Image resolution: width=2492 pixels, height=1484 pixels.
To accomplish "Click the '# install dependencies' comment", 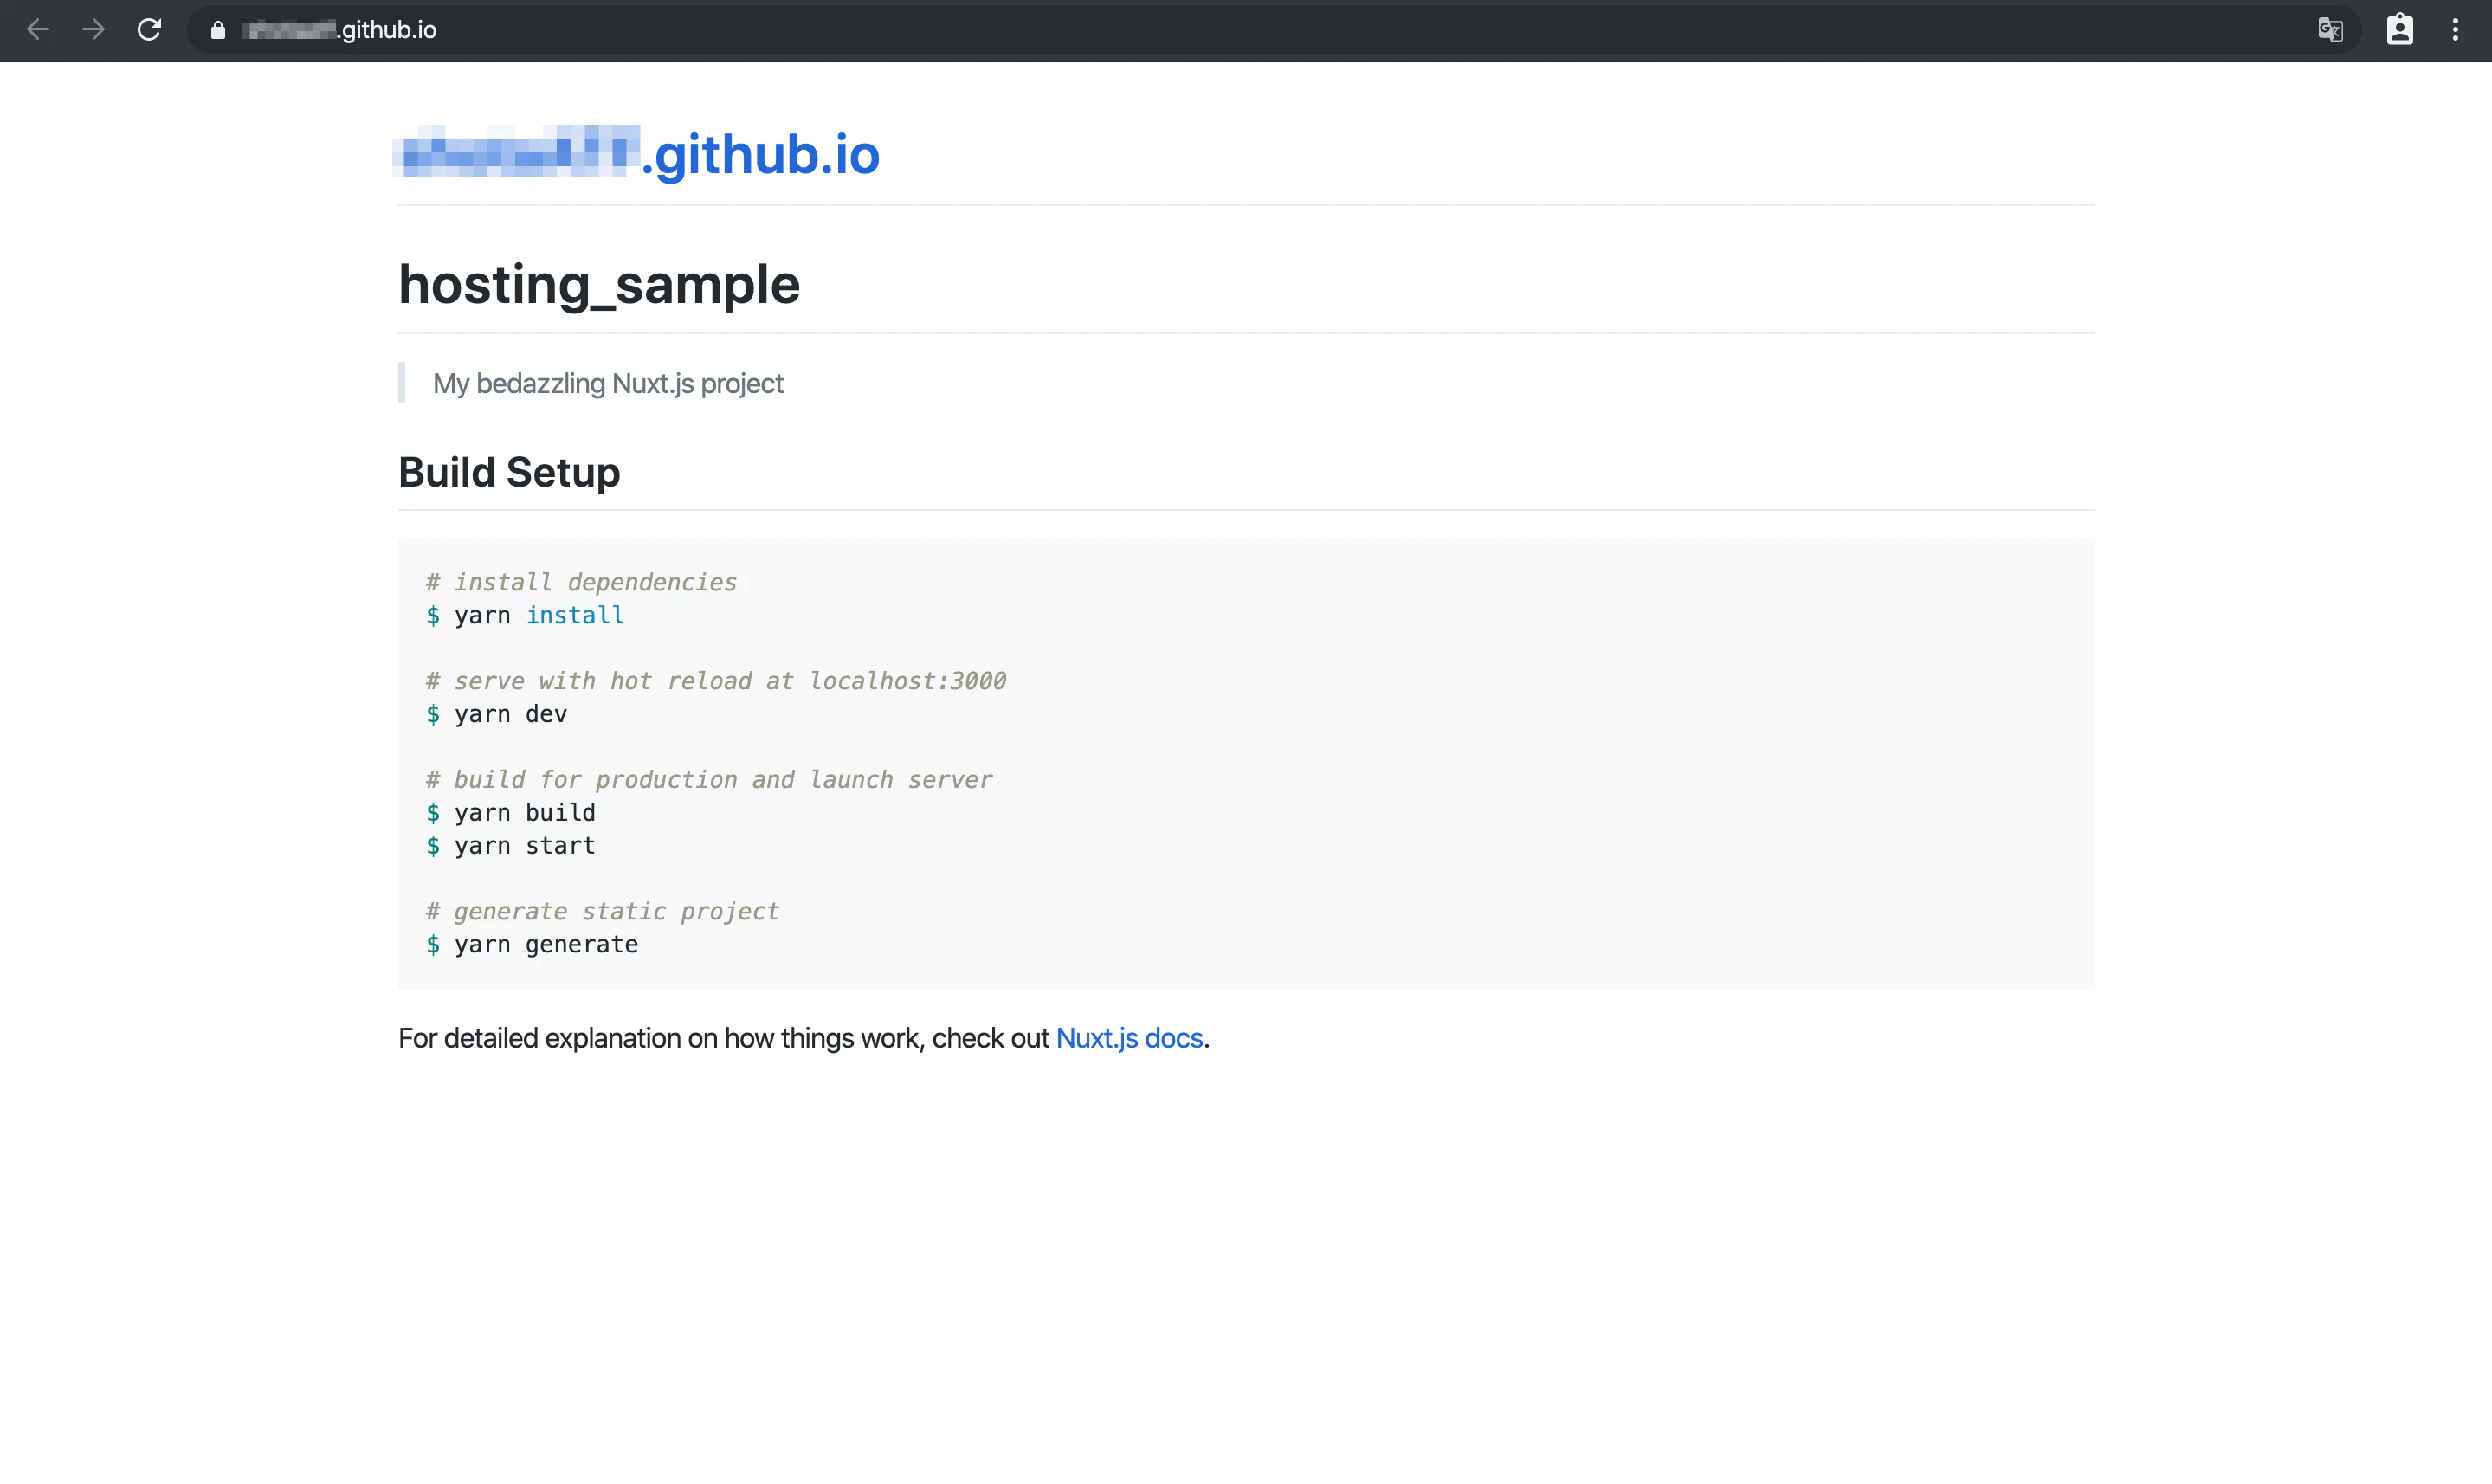I will pos(581,582).
